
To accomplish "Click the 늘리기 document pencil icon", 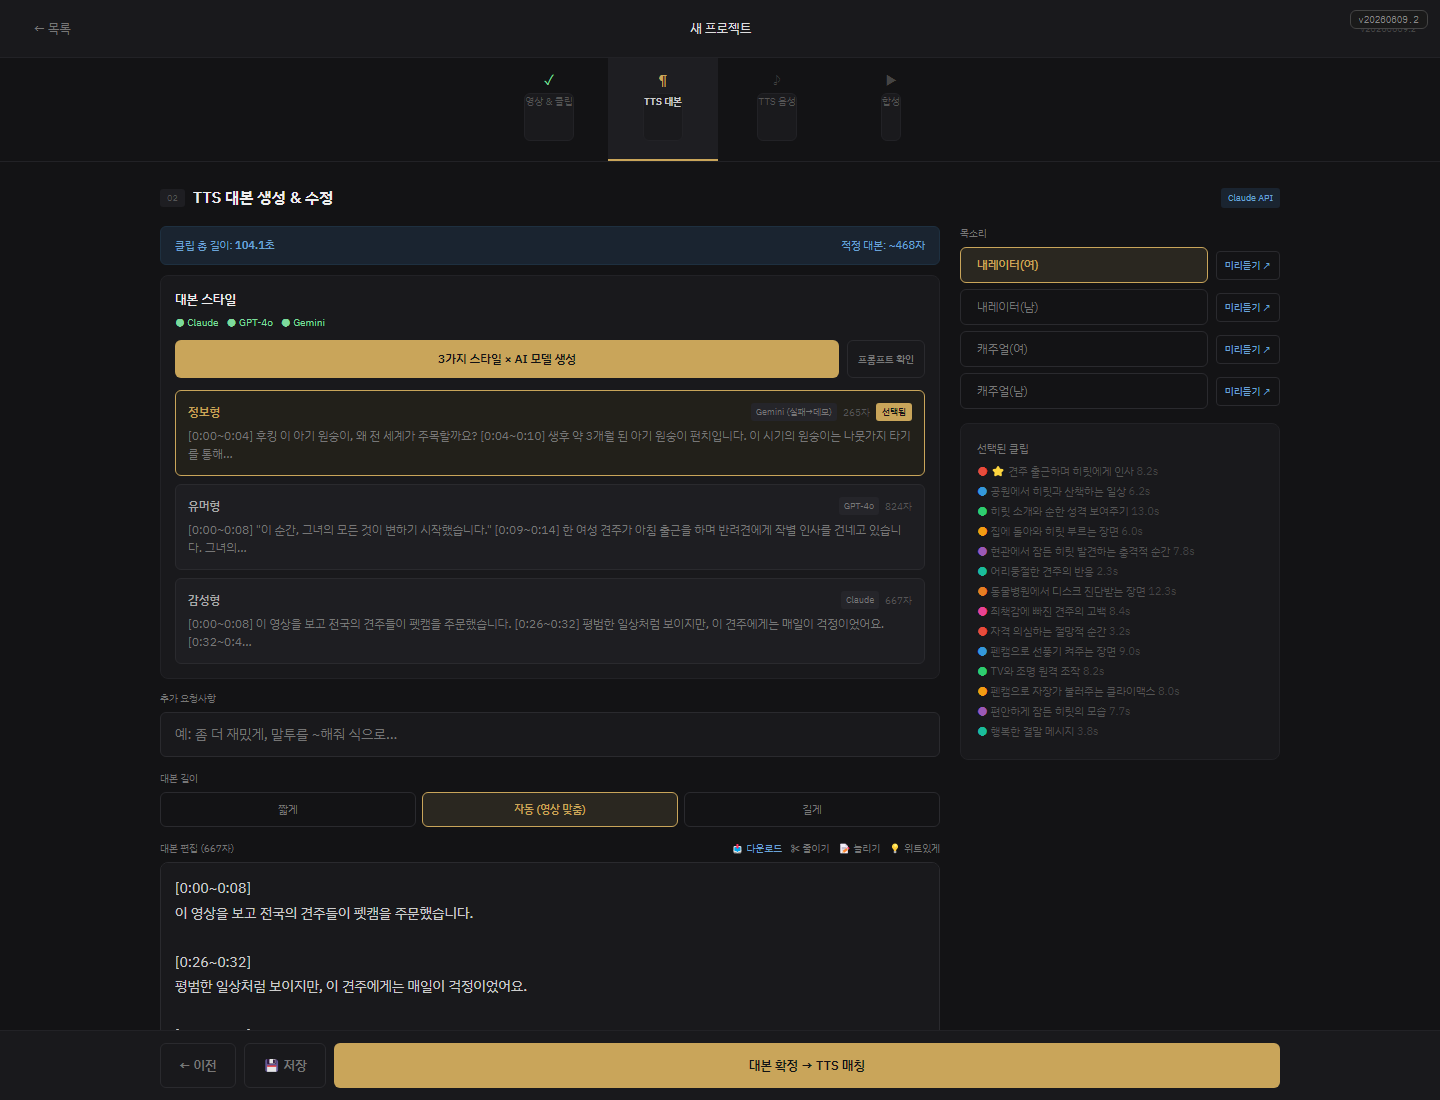I will pos(844,849).
